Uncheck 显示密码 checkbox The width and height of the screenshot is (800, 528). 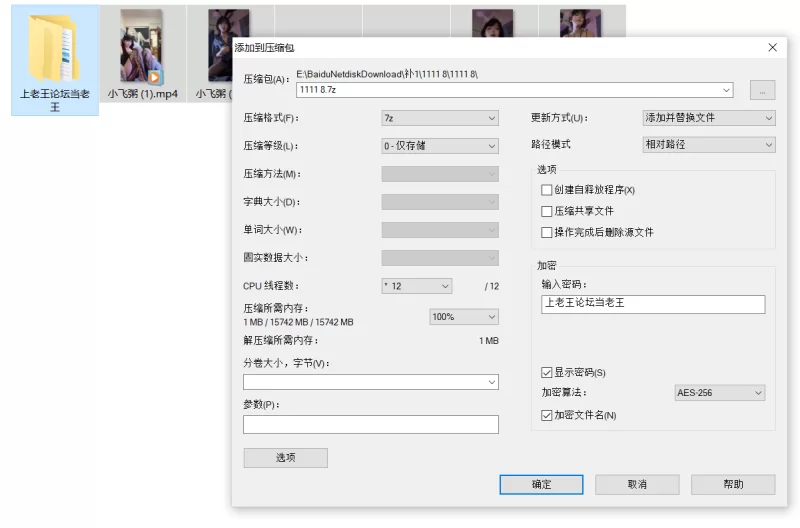tap(546, 373)
